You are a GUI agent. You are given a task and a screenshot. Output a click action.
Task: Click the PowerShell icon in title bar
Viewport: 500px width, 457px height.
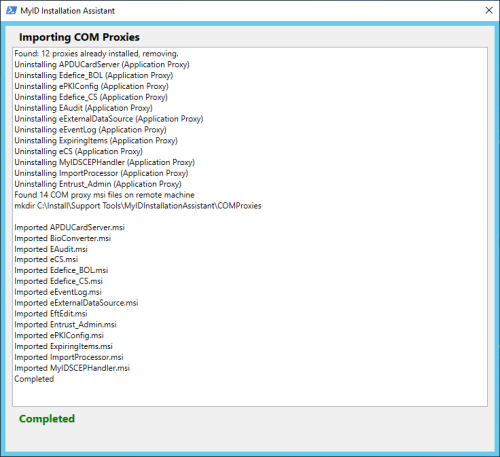[x=11, y=10]
